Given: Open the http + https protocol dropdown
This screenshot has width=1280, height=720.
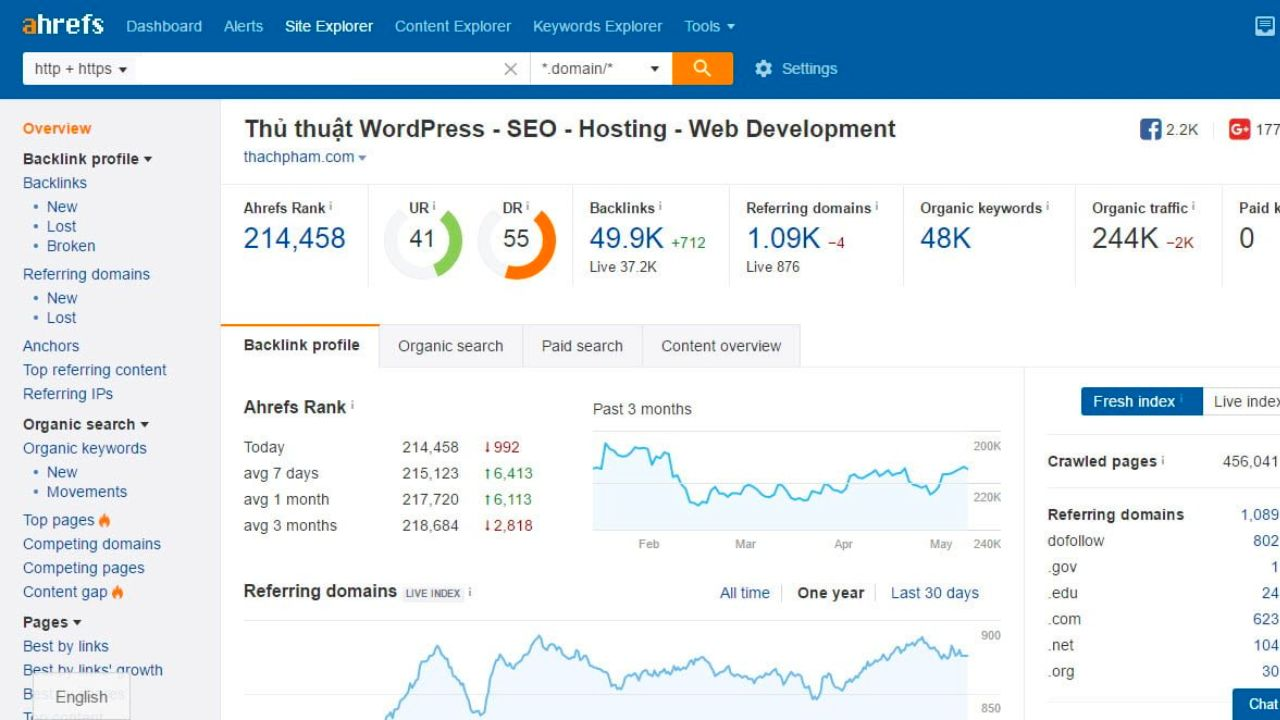Looking at the screenshot, I should (x=80, y=69).
